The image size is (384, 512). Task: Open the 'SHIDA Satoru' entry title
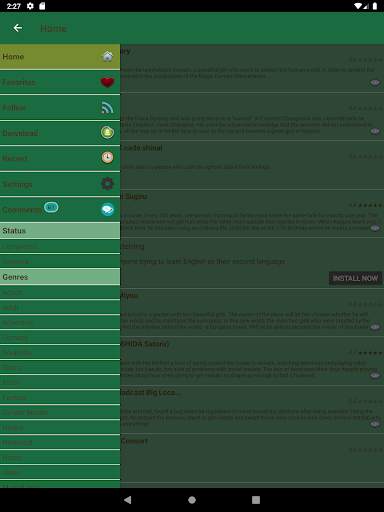145,344
